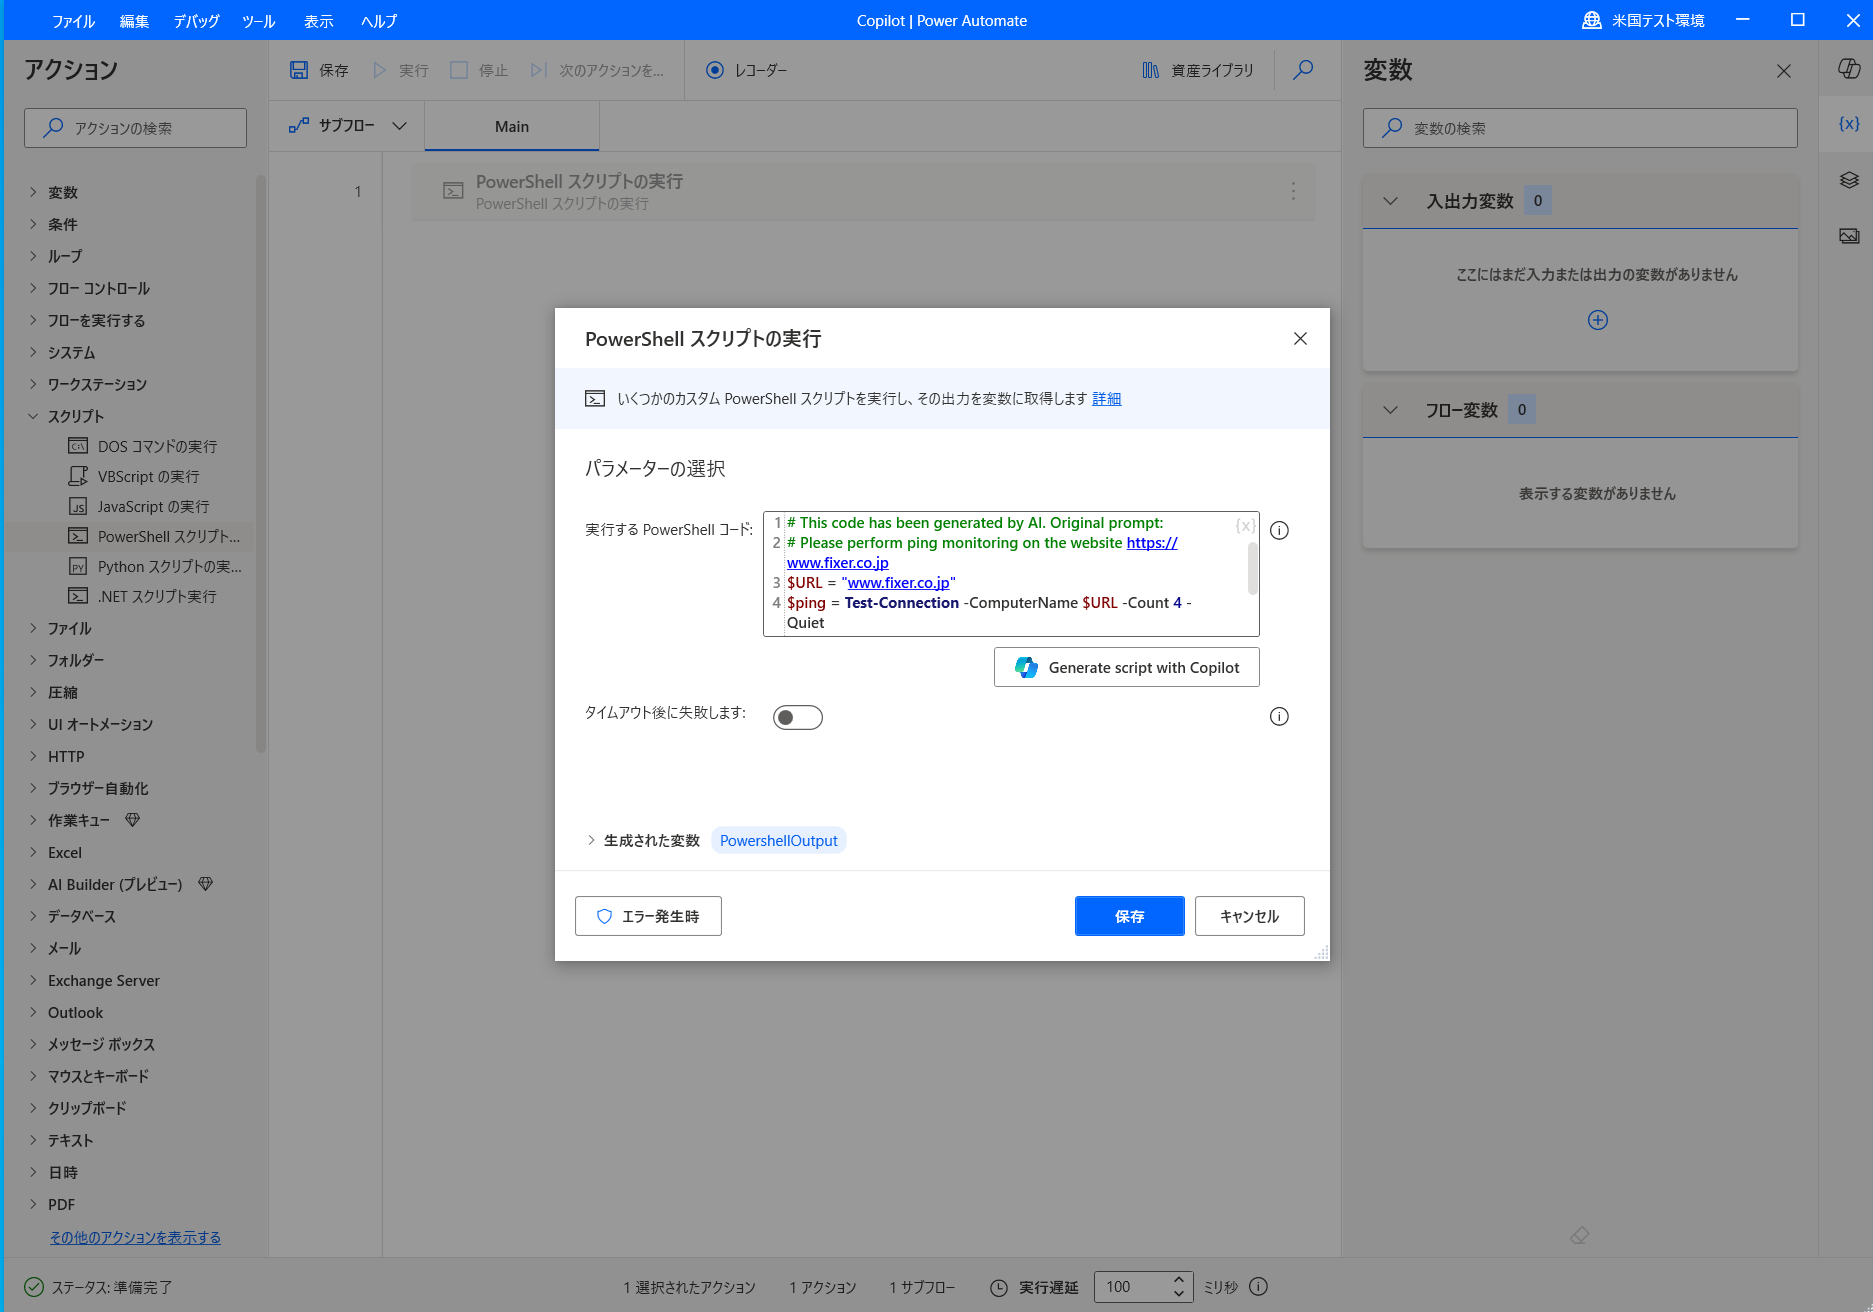Open the ツール menu
1873x1312 pixels.
(258, 21)
